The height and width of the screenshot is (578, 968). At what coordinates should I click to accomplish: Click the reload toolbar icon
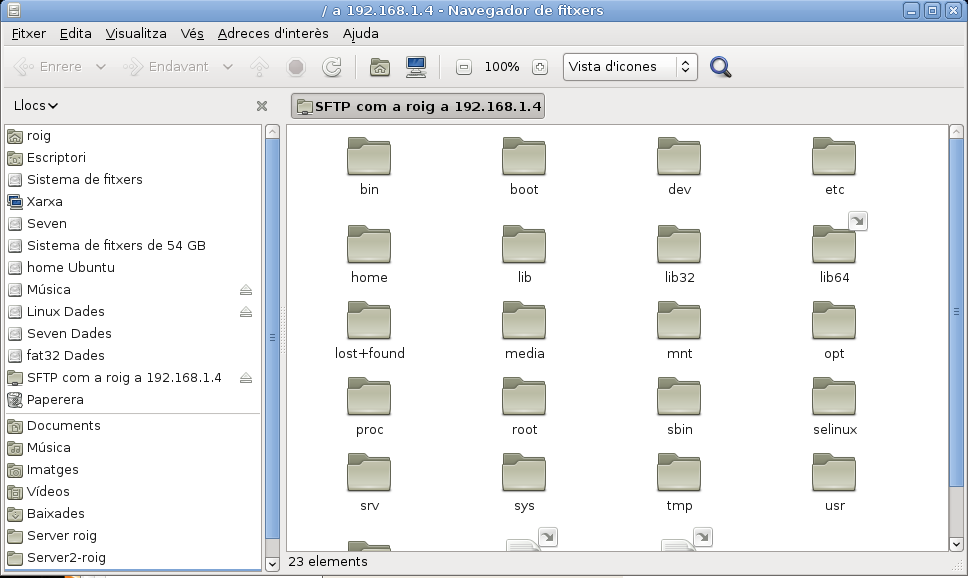coord(332,67)
